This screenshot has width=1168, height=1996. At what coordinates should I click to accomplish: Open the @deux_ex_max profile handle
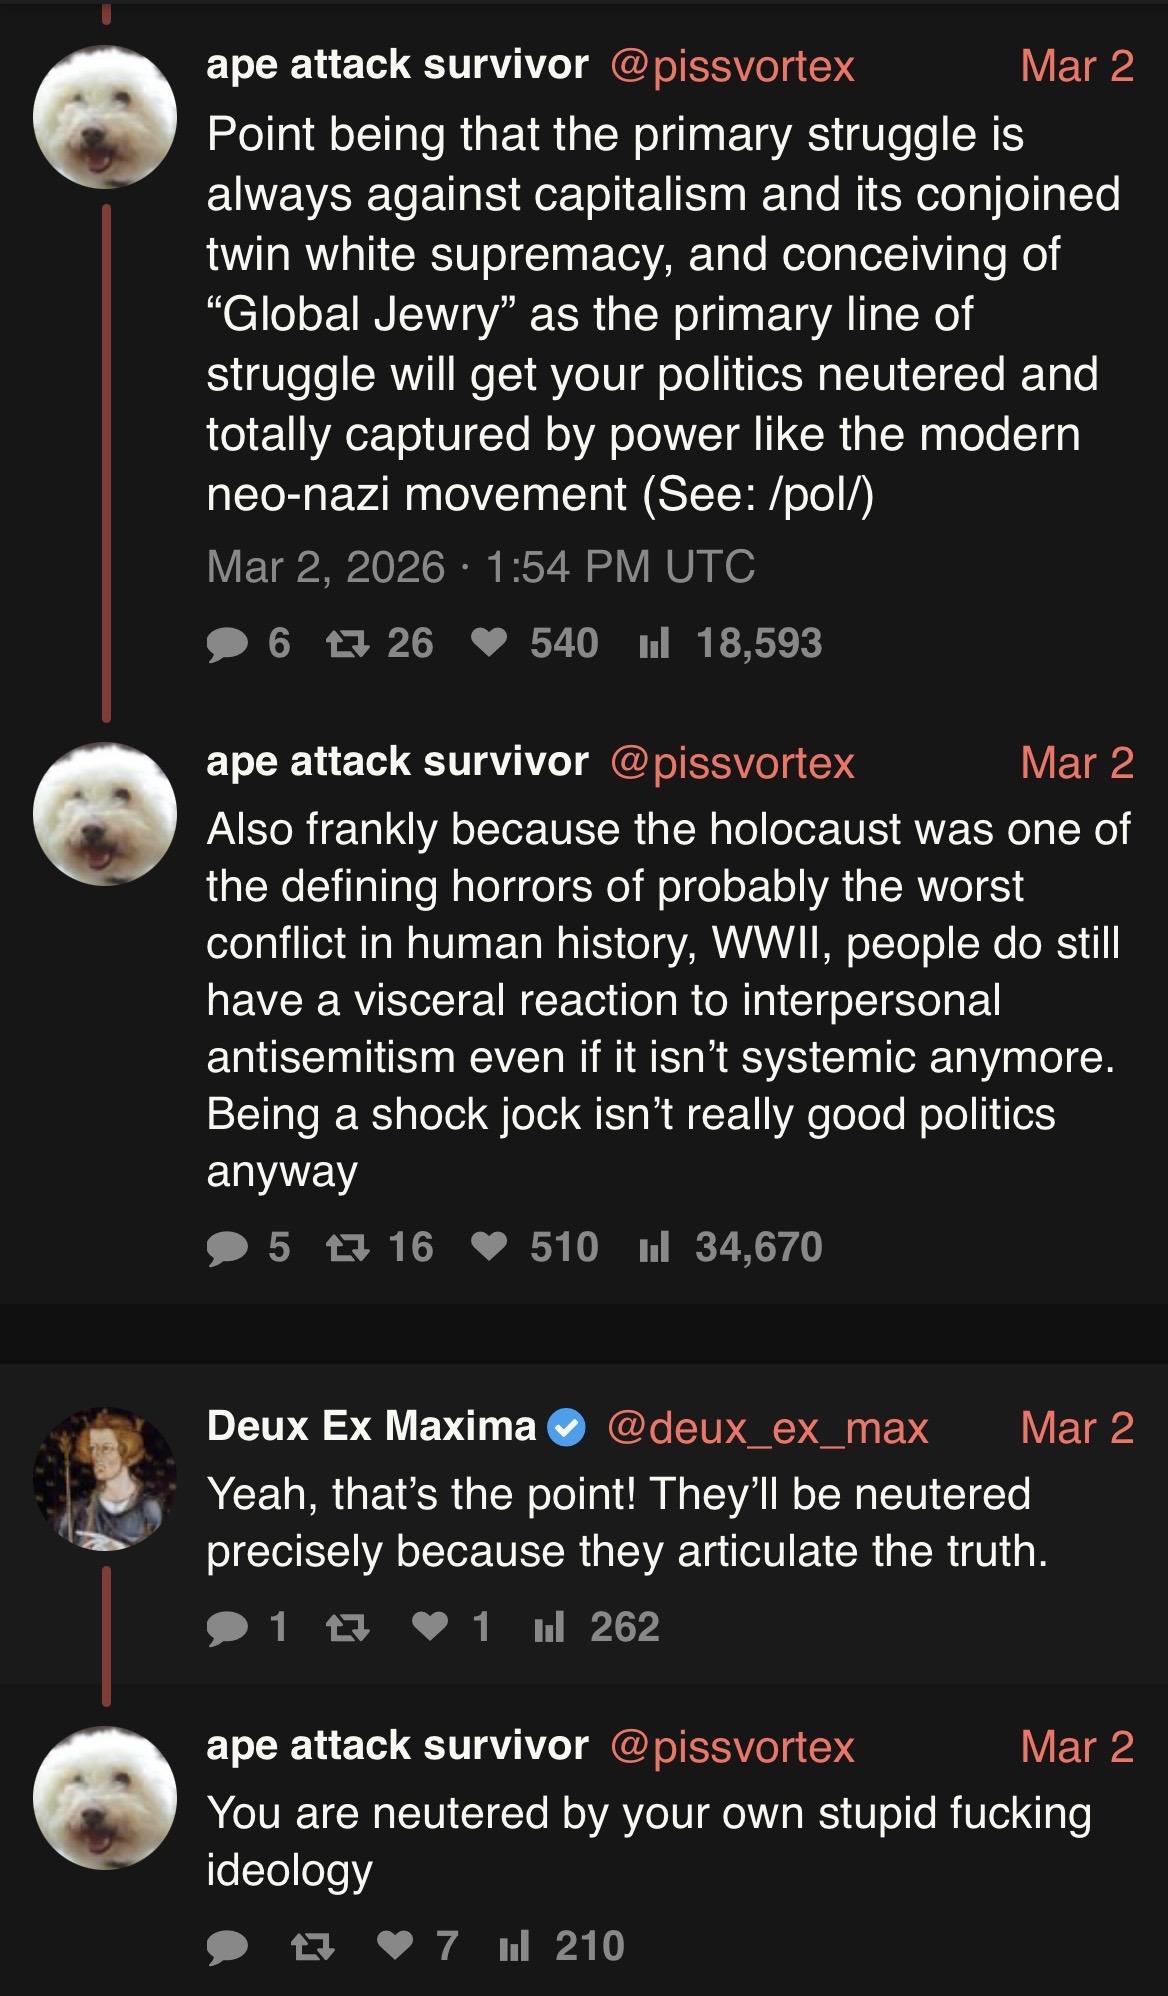pos(767,1427)
